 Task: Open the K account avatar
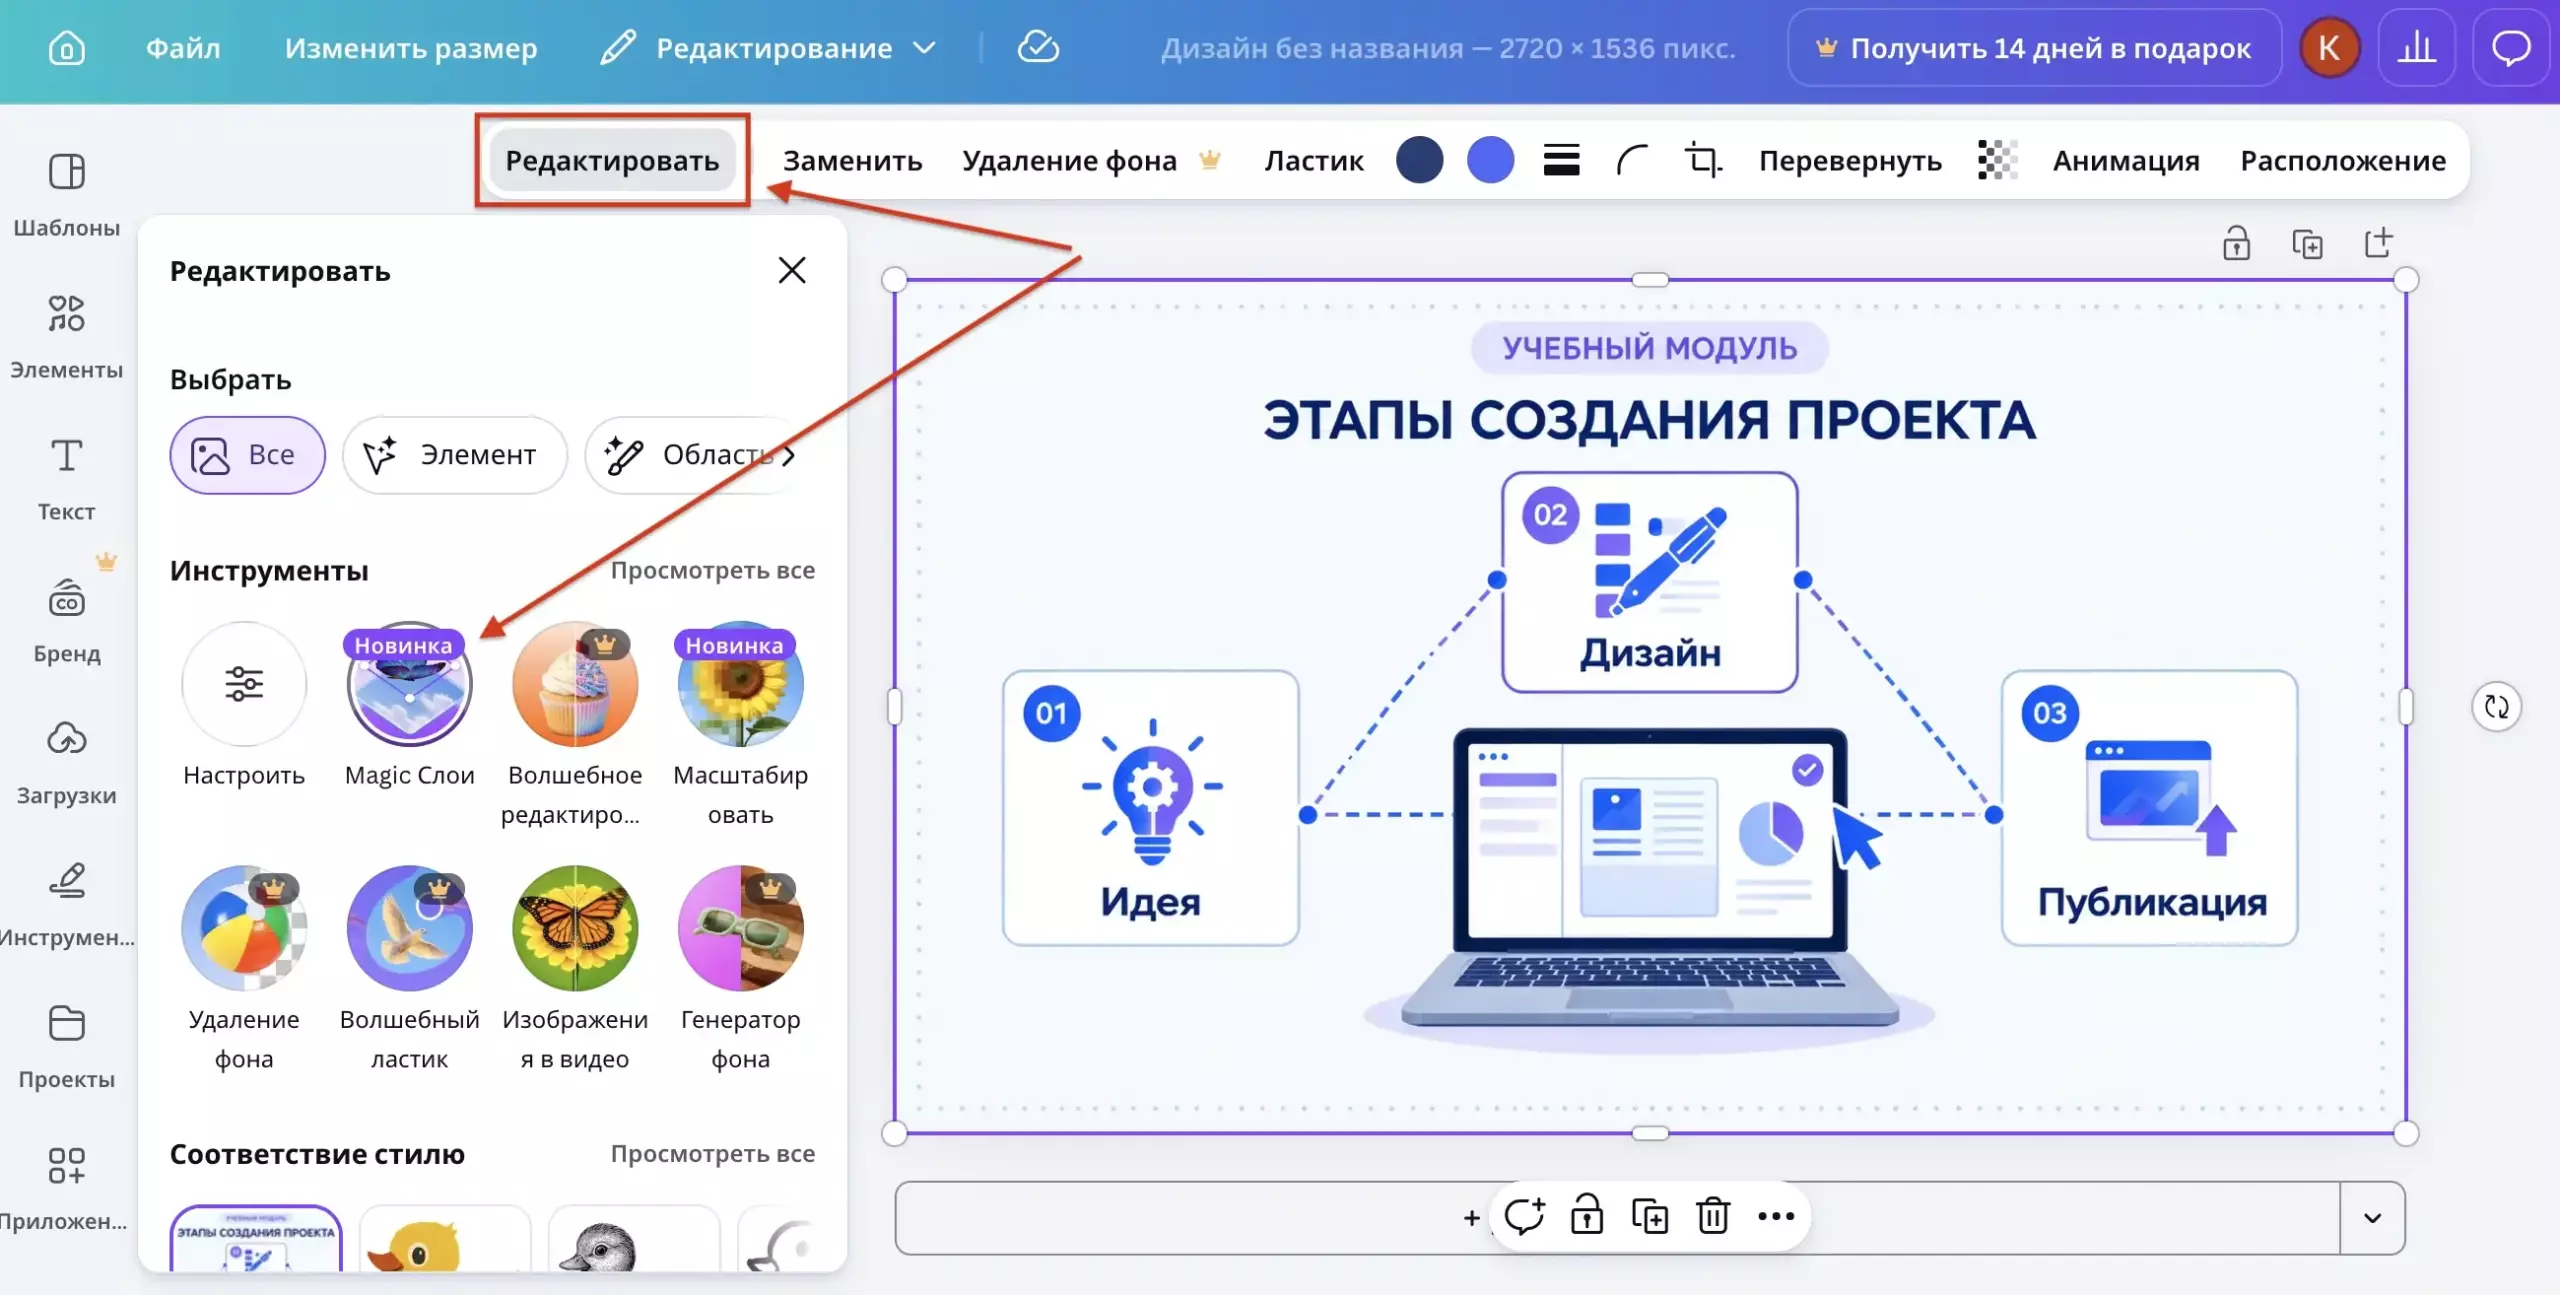2329,47
